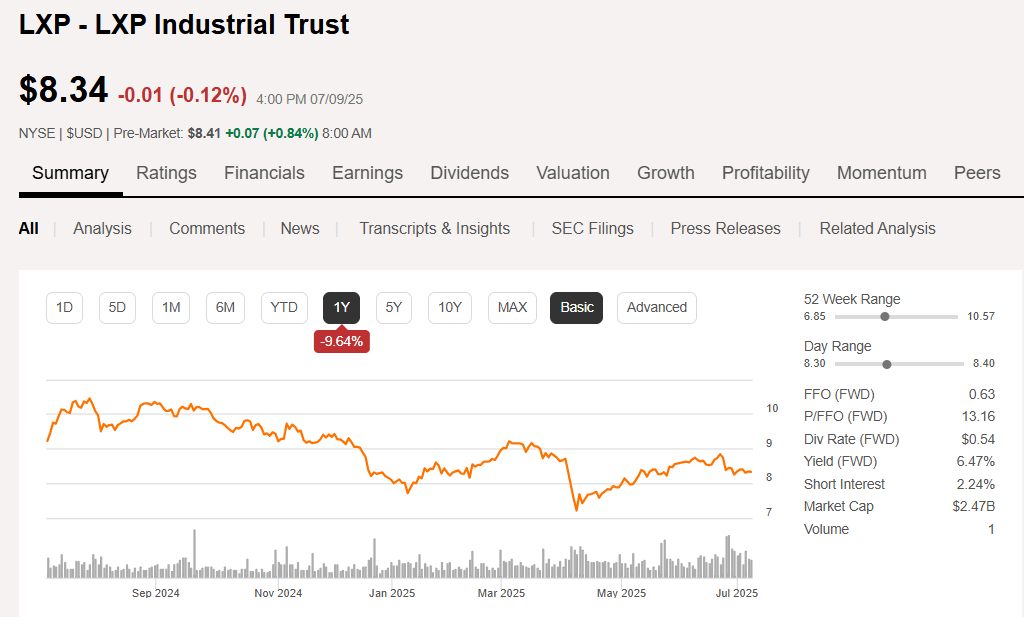Open the 10Y chart view
1024x617 pixels.
(449, 308)
